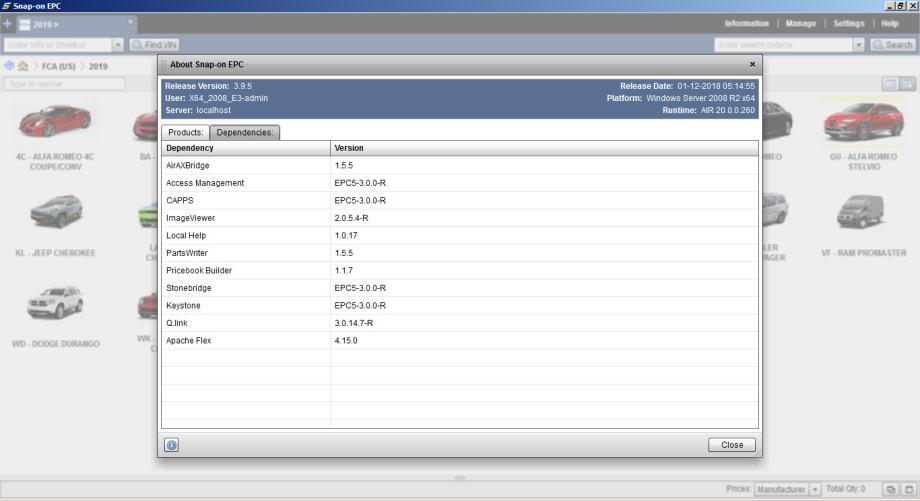Click the Search button
This screenshot has width=920, height=501.
tap(892, 45)
